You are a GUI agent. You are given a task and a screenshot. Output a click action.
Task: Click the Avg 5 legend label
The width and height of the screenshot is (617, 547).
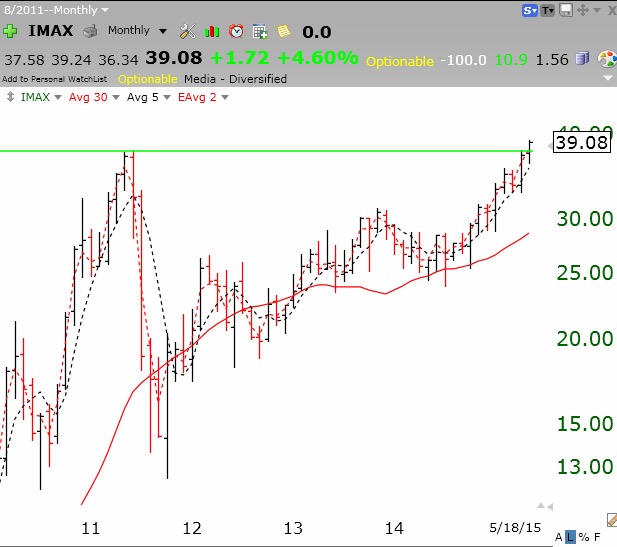(142, 97)
